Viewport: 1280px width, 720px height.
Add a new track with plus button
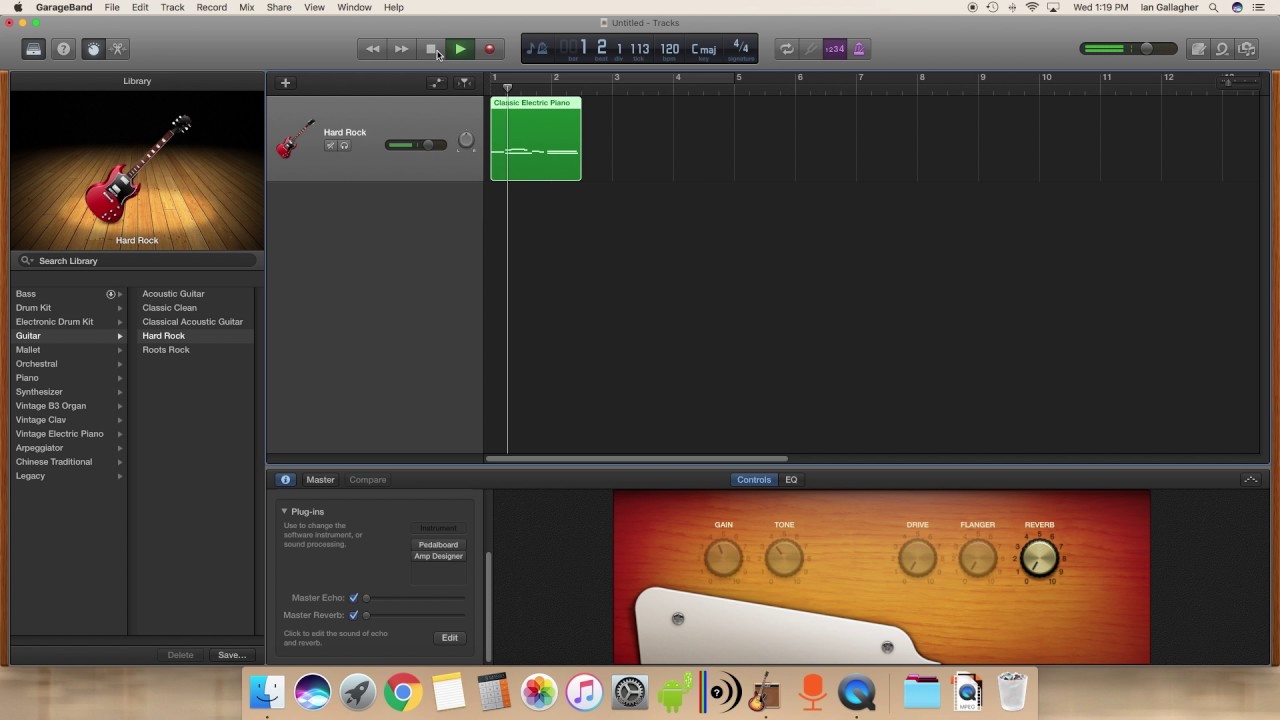pyautogui.click(x=285, y=83)
